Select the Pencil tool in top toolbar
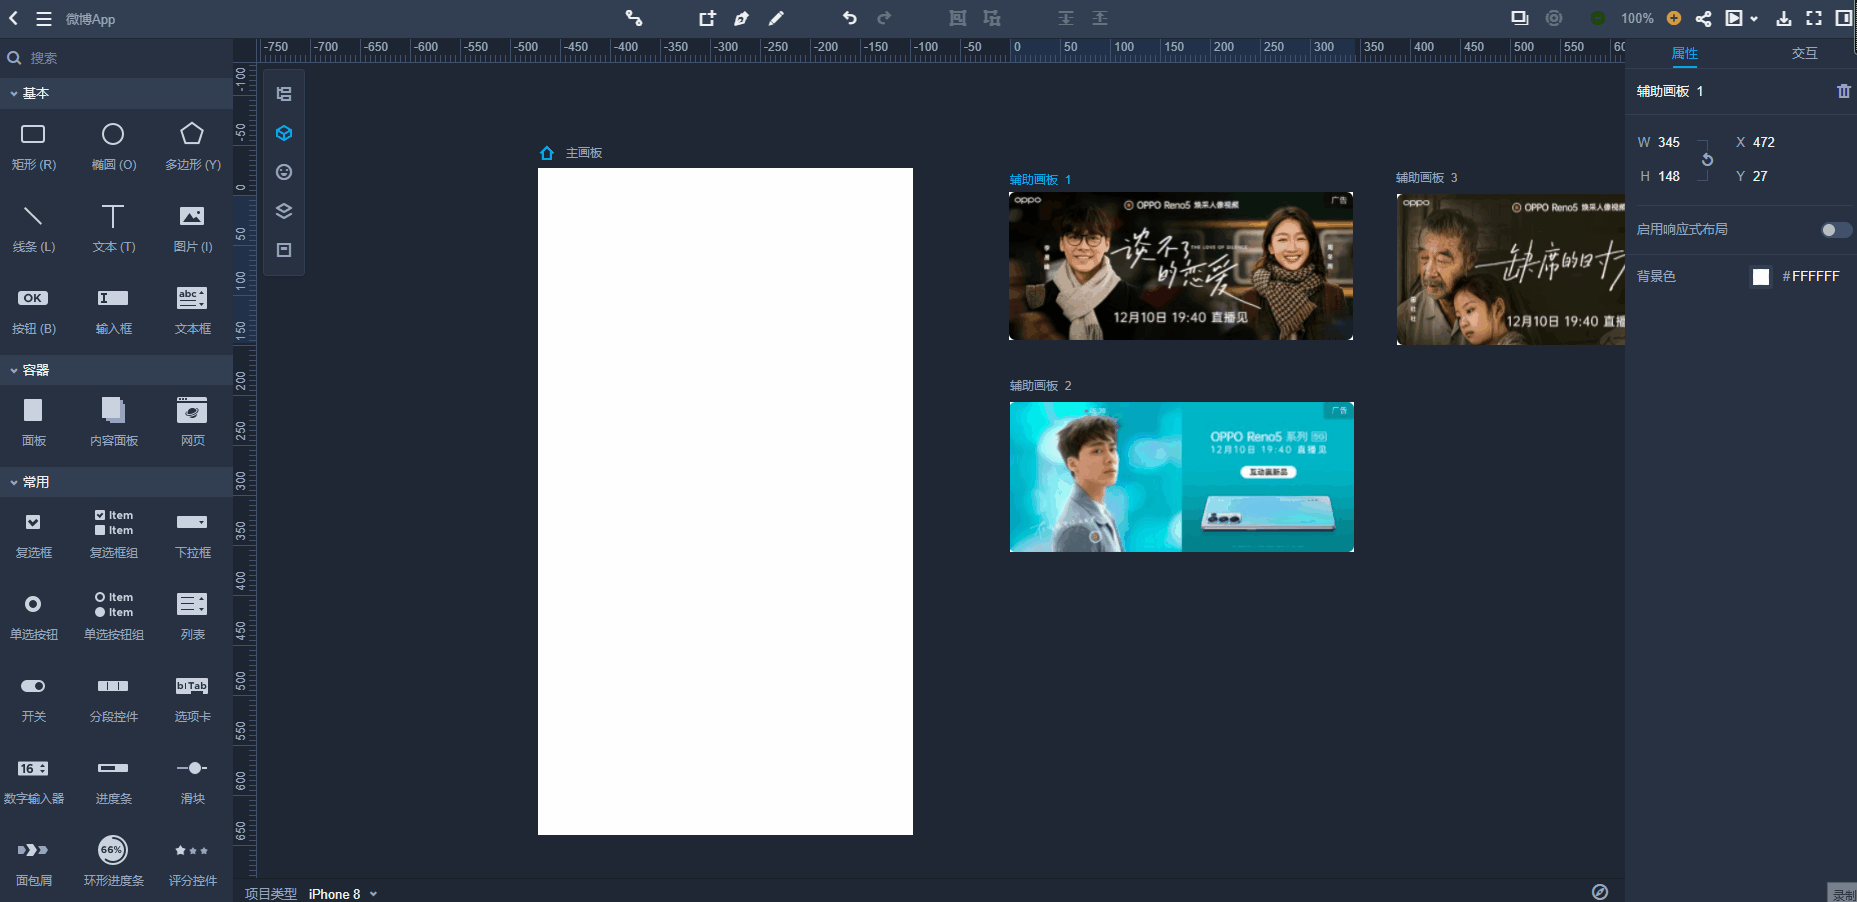1857x902 pixels. click(x=776, y=18)
